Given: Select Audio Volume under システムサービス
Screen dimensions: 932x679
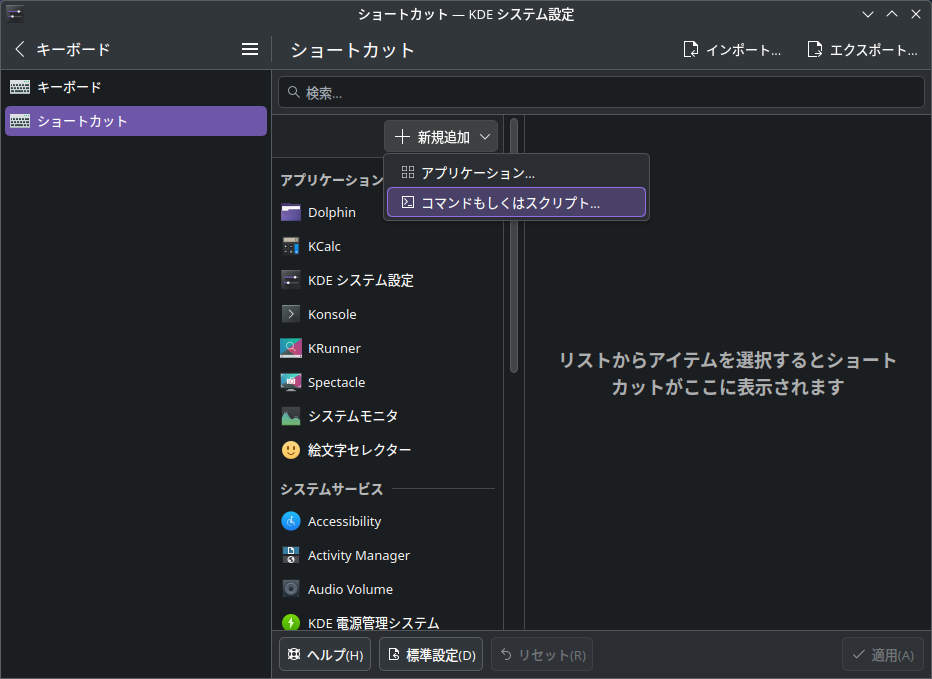Looking at the screenshot, I should 388,589.
